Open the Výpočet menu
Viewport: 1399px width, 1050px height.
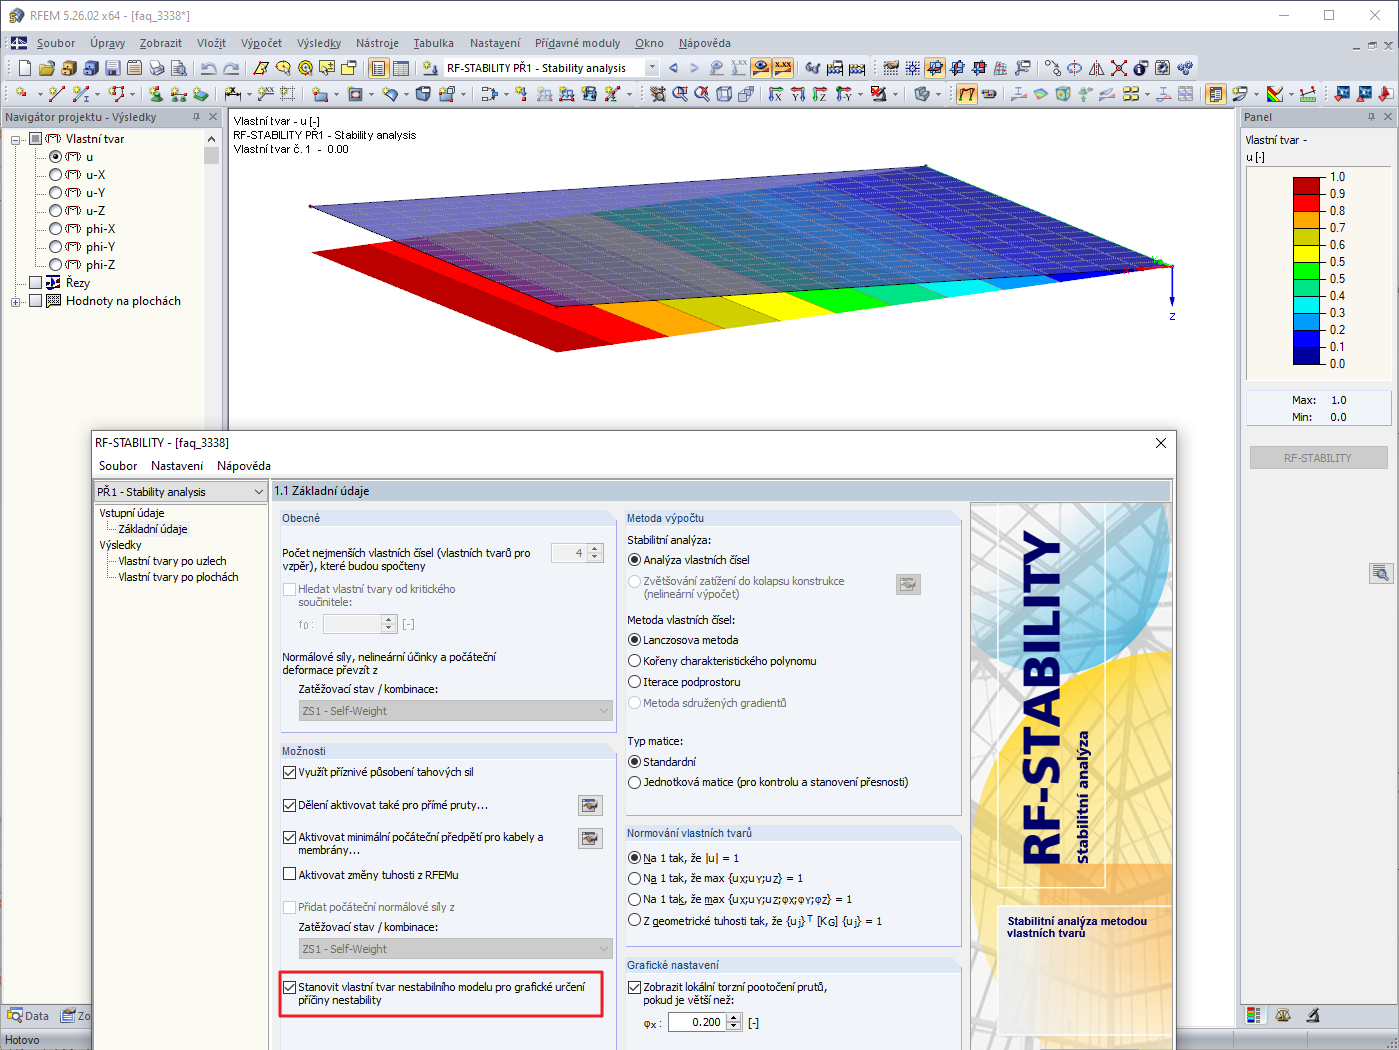[x=261, y=43]
